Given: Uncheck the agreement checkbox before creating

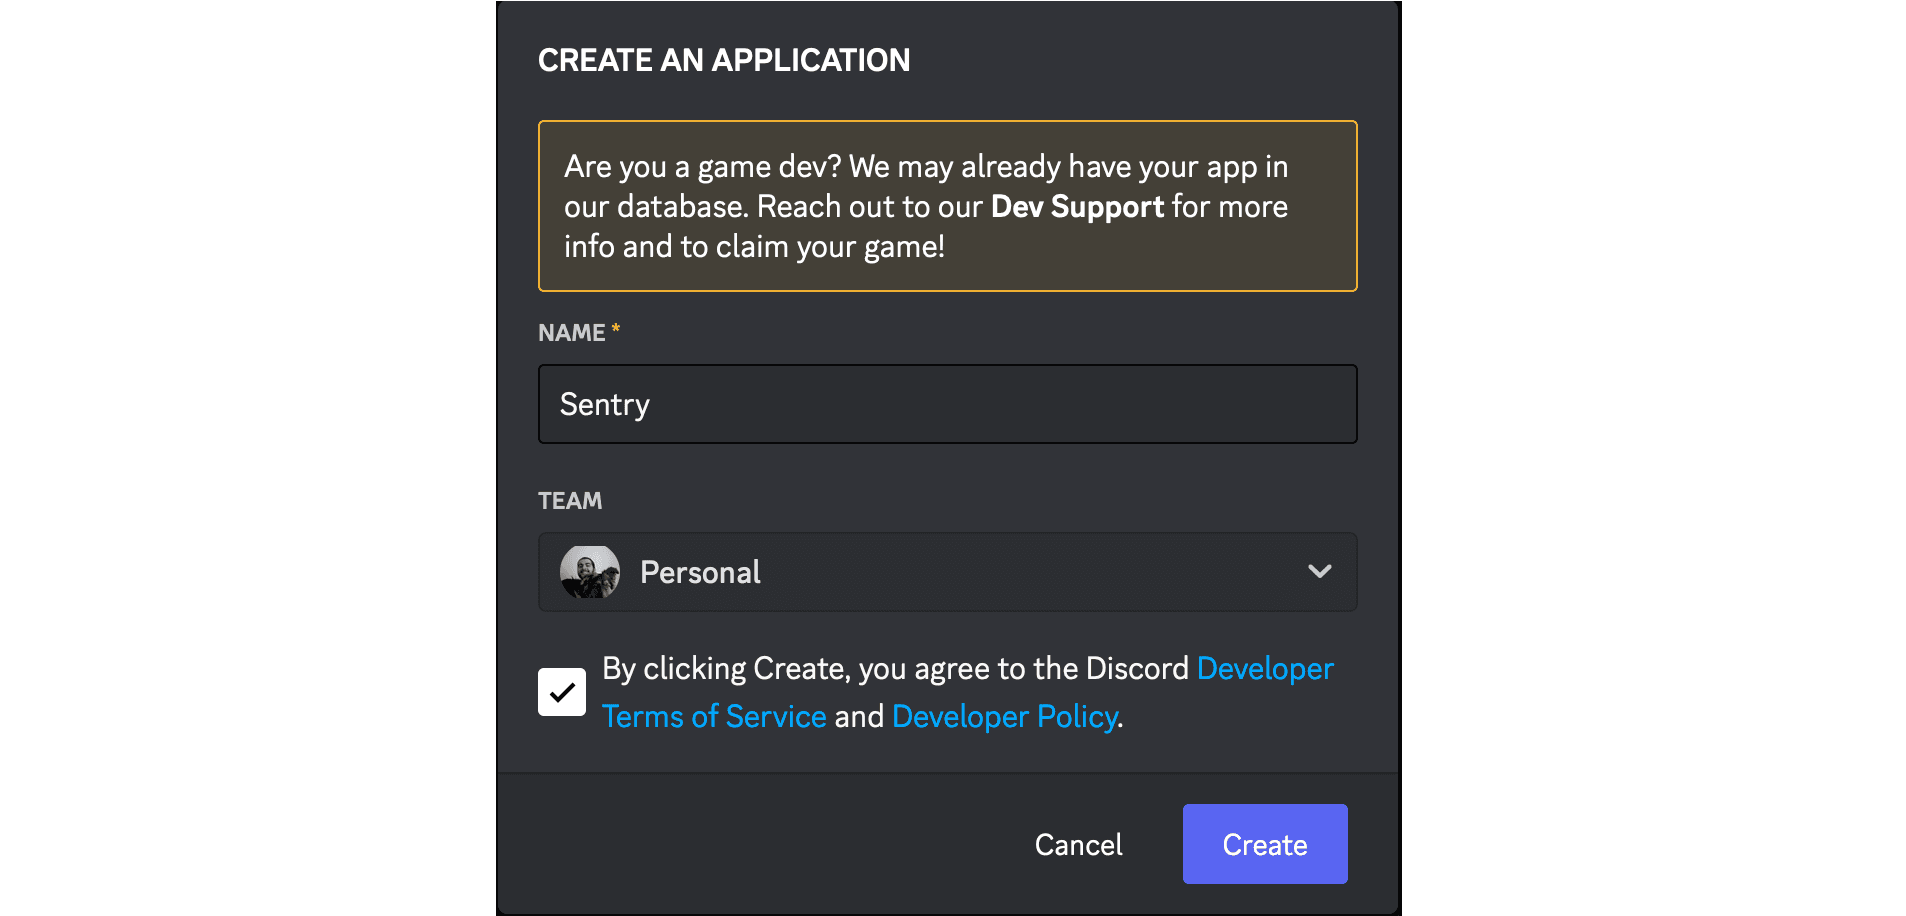Looking at the screenshot, I should point(562,691).
